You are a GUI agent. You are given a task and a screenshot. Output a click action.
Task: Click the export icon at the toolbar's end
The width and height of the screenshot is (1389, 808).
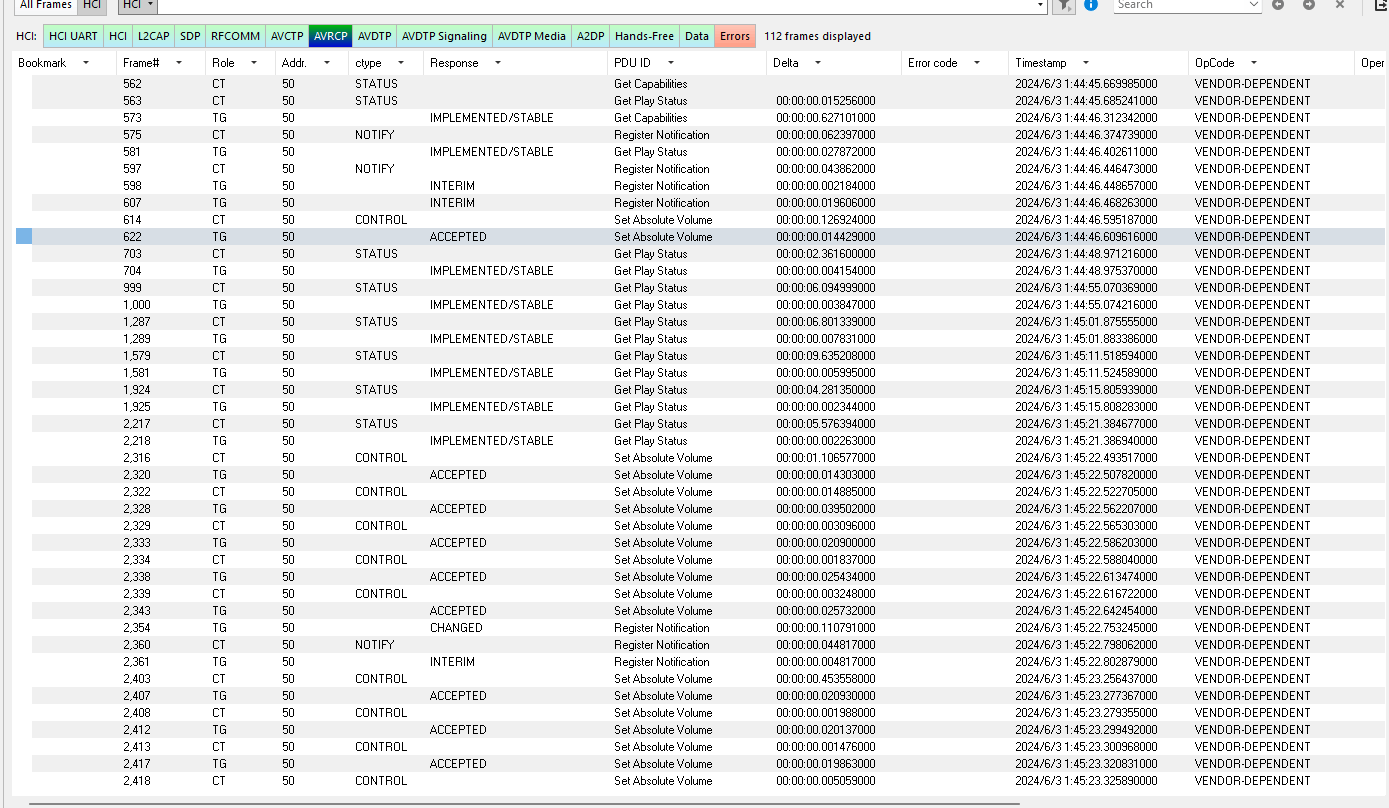pos(1381,4)
